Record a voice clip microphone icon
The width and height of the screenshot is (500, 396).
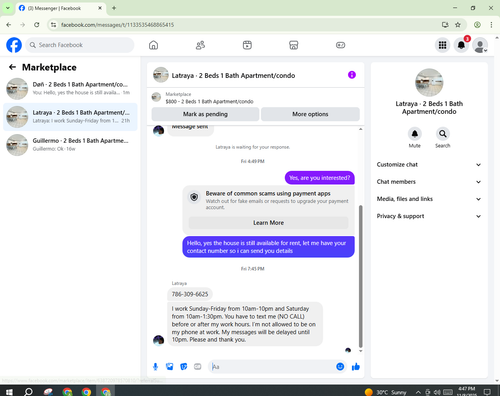[155, 367]
